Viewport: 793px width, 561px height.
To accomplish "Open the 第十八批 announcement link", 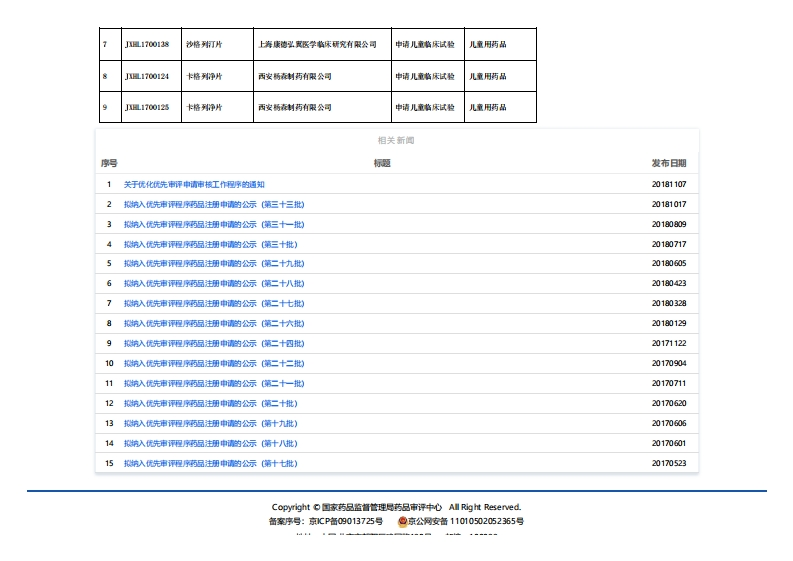I will [x=210, y=444].
